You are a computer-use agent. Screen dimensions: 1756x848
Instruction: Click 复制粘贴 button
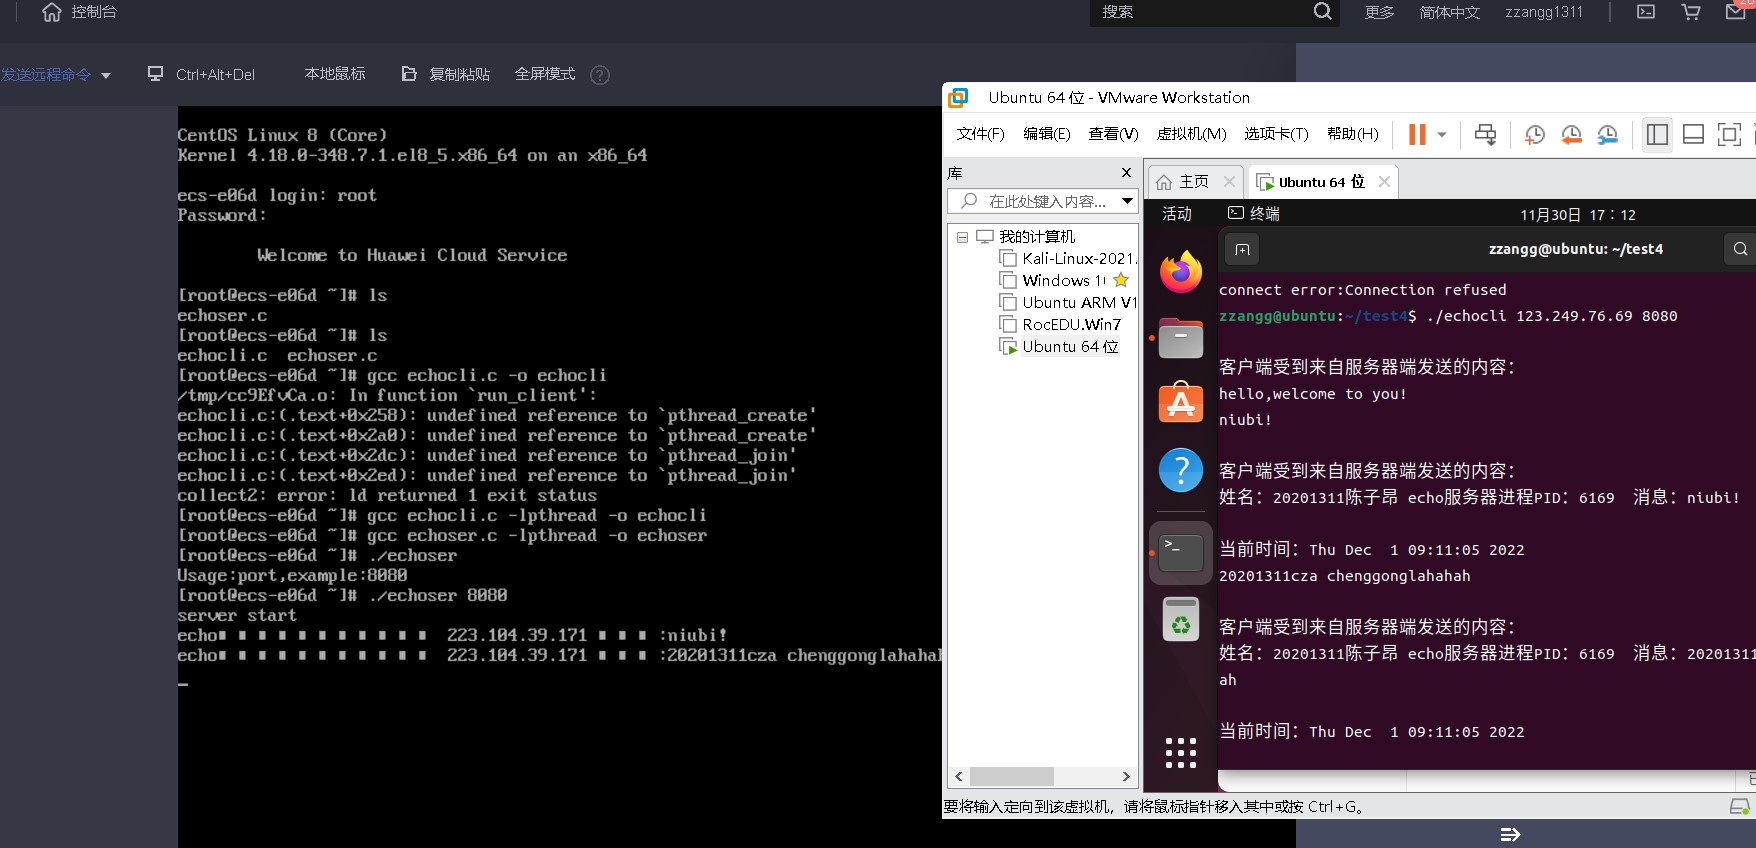coord(445,74)
